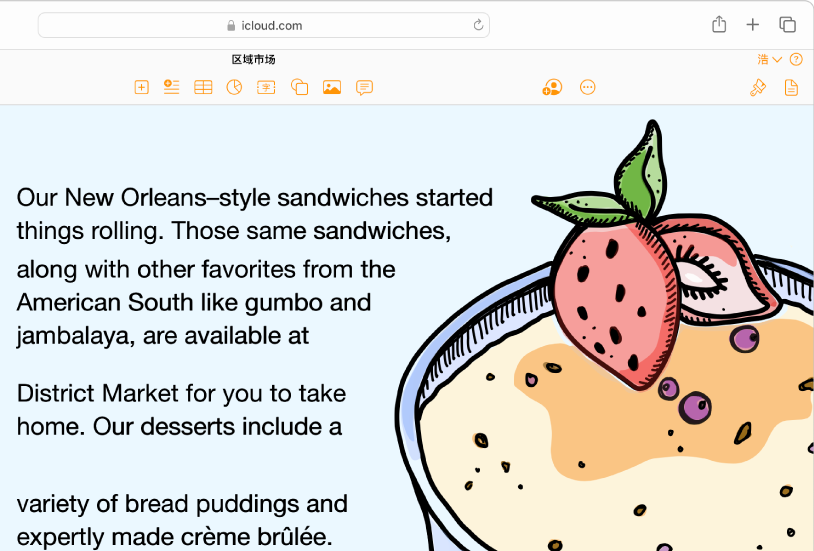Image resolution: width=814 pixels, height=551 pixels.
Task: Add a comment using the comment bubble icon
Action: 364,88
